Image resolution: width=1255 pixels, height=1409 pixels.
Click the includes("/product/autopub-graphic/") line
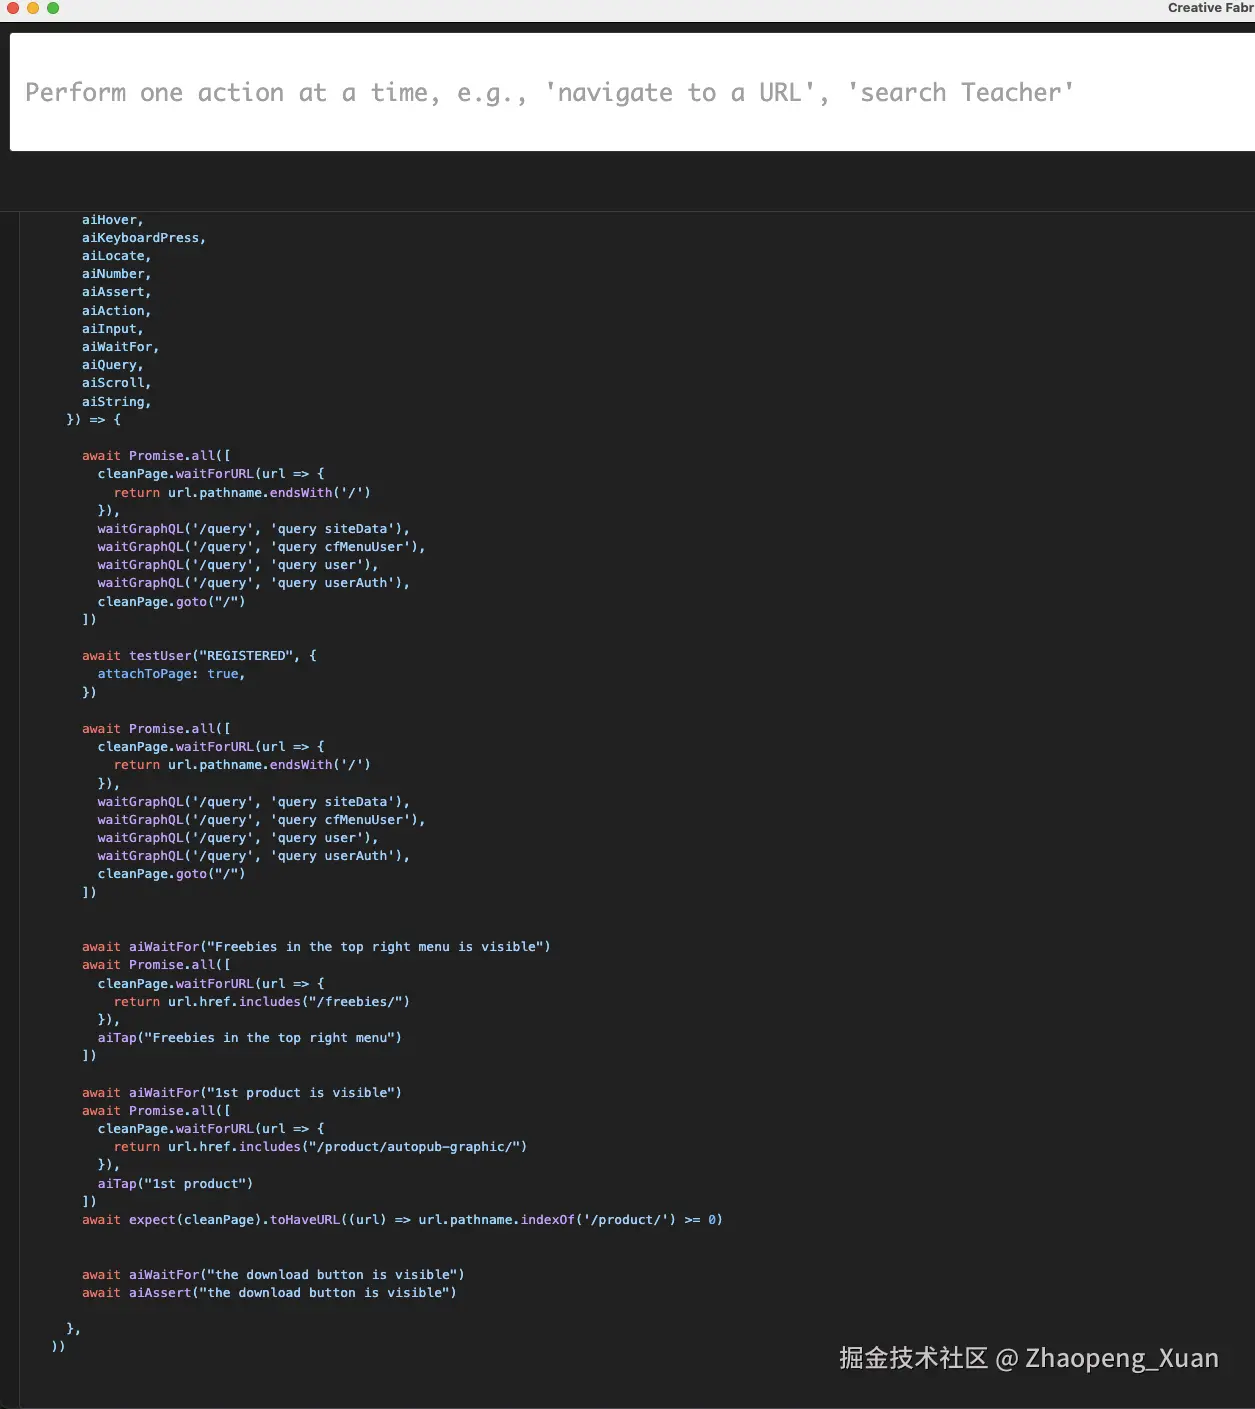tap(320, 1147)
